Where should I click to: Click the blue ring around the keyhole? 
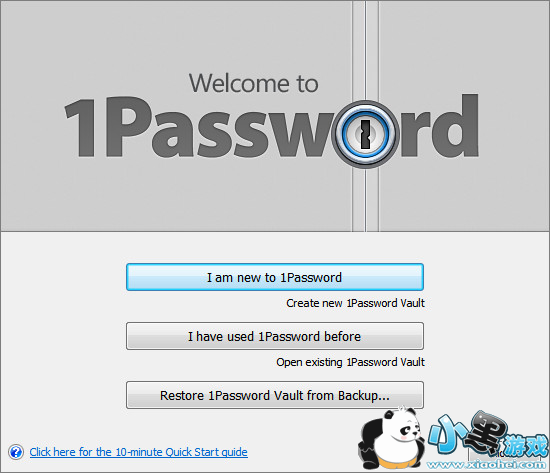point(365,134)
